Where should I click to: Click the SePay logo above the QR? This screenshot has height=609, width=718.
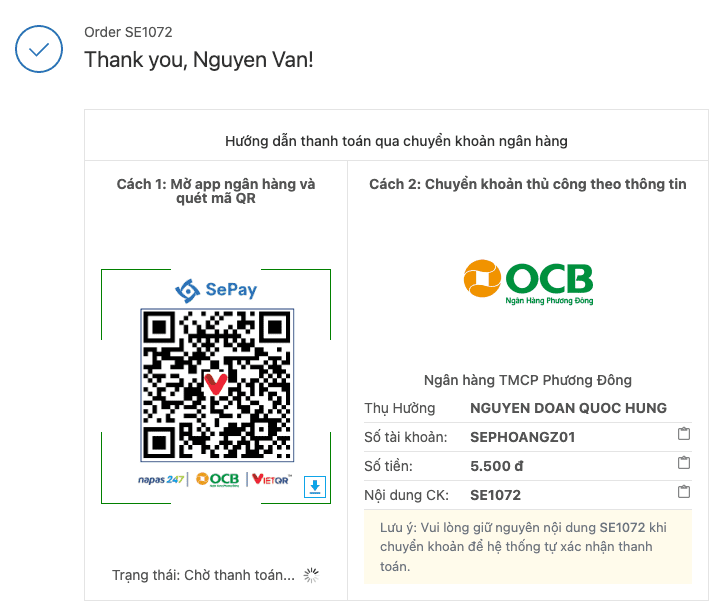(x=216, y=290)
